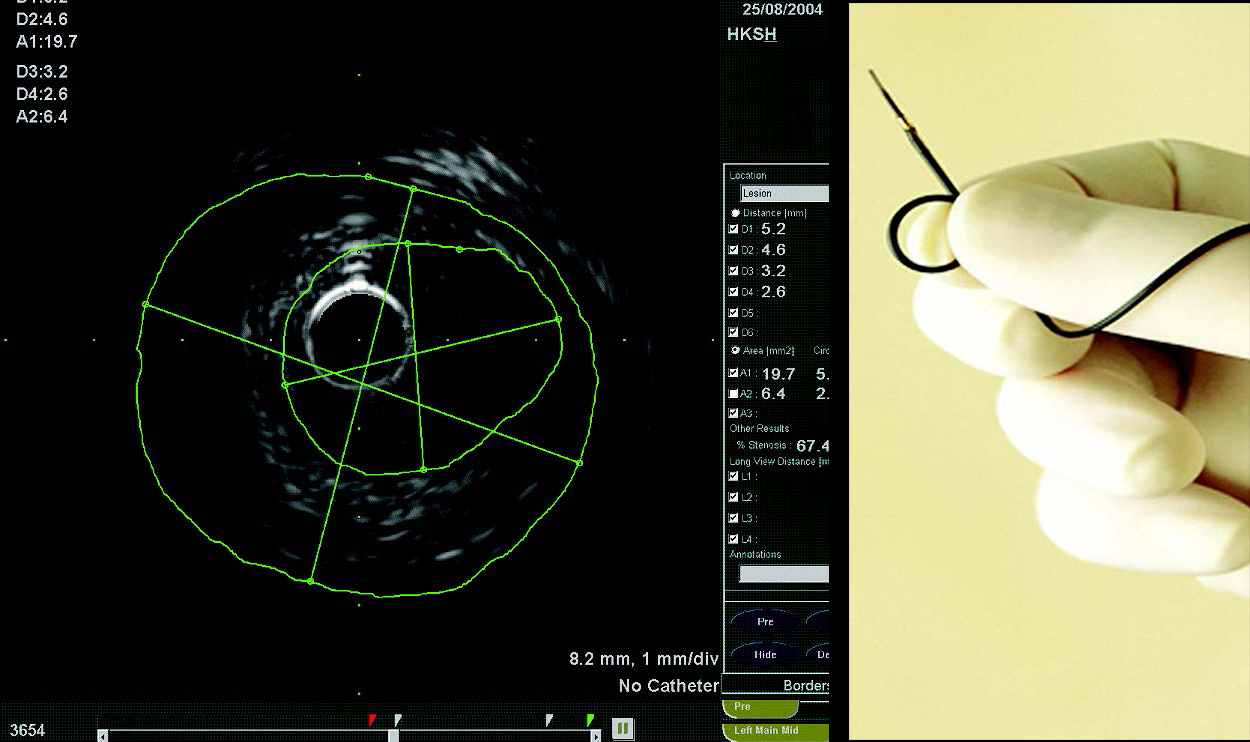Step timeline right with scroll arrow
This screenshot has height=742, width=1250.
[596, 736]
